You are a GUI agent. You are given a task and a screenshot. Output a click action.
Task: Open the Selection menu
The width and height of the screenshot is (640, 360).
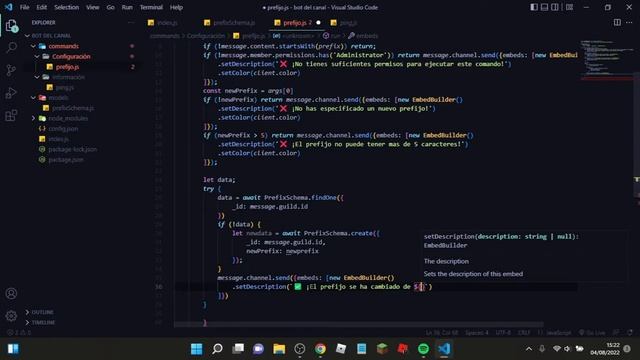pyautogui.click(x=67, y=7)
